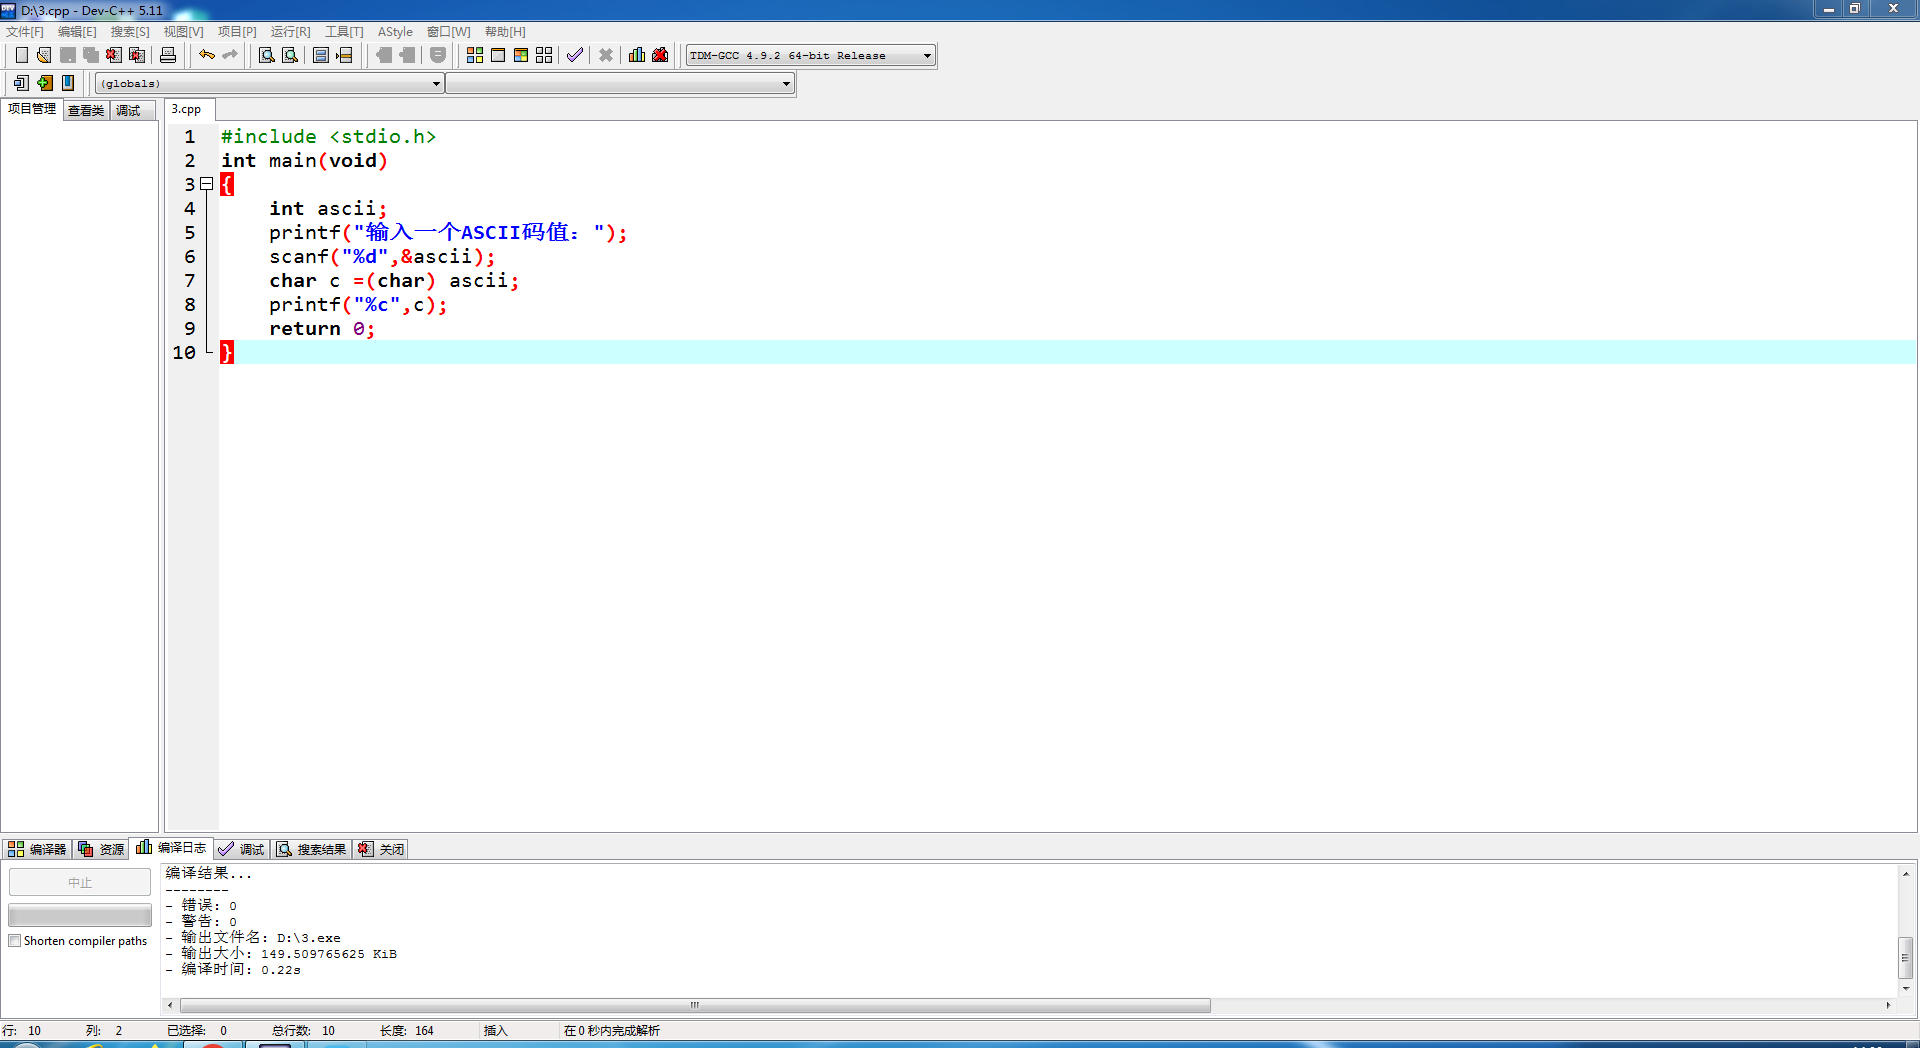
Task: Start debugging with the checkmark icon
Action: [575, 55]
